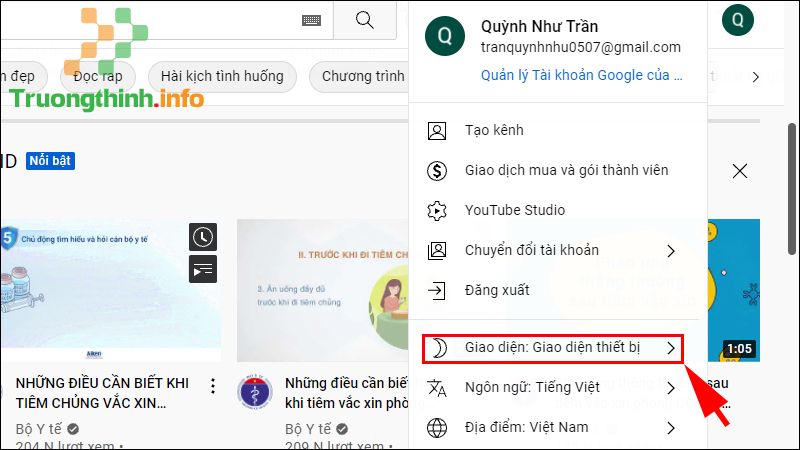Click the search magnifier button
800x450 pixels.
[x=365, y=20]
